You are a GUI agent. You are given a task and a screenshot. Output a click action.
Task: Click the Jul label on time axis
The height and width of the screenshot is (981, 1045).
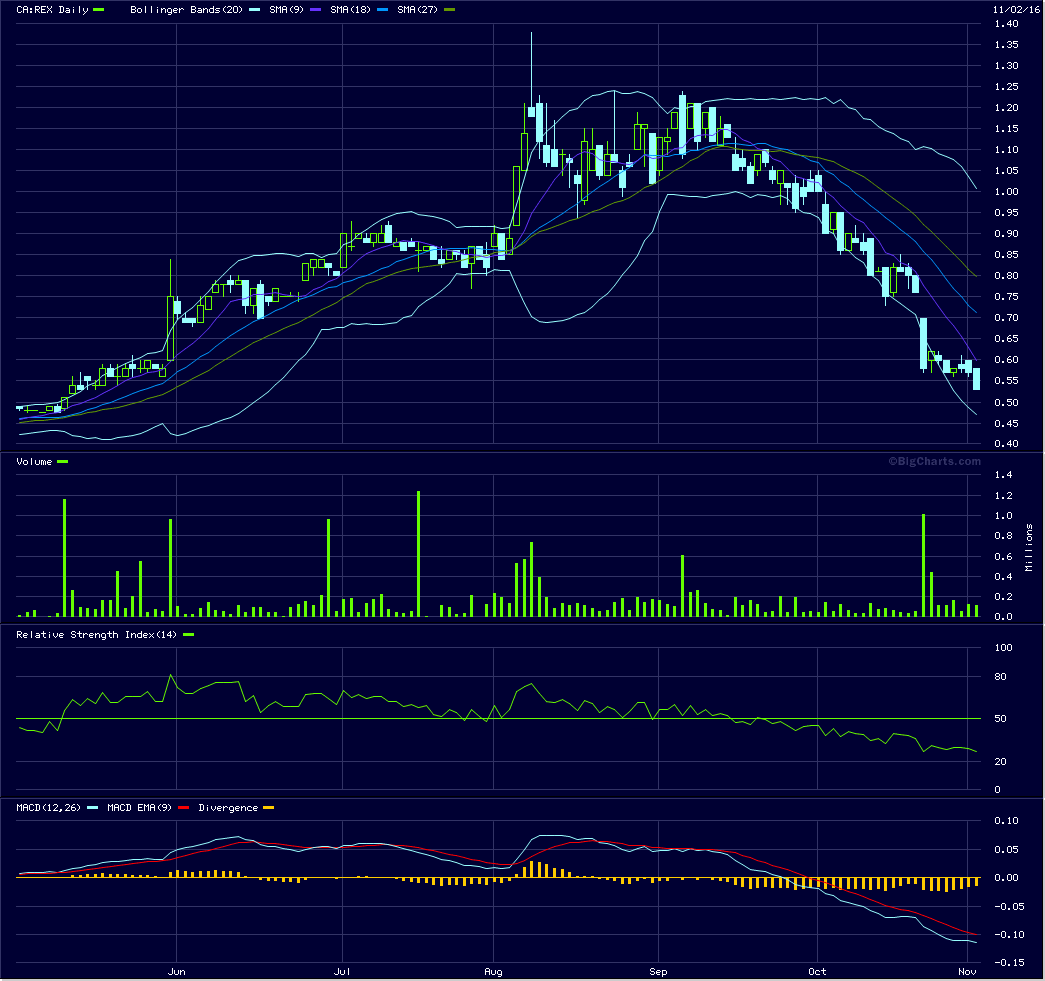pyautogui.click(x=342, y=972)
